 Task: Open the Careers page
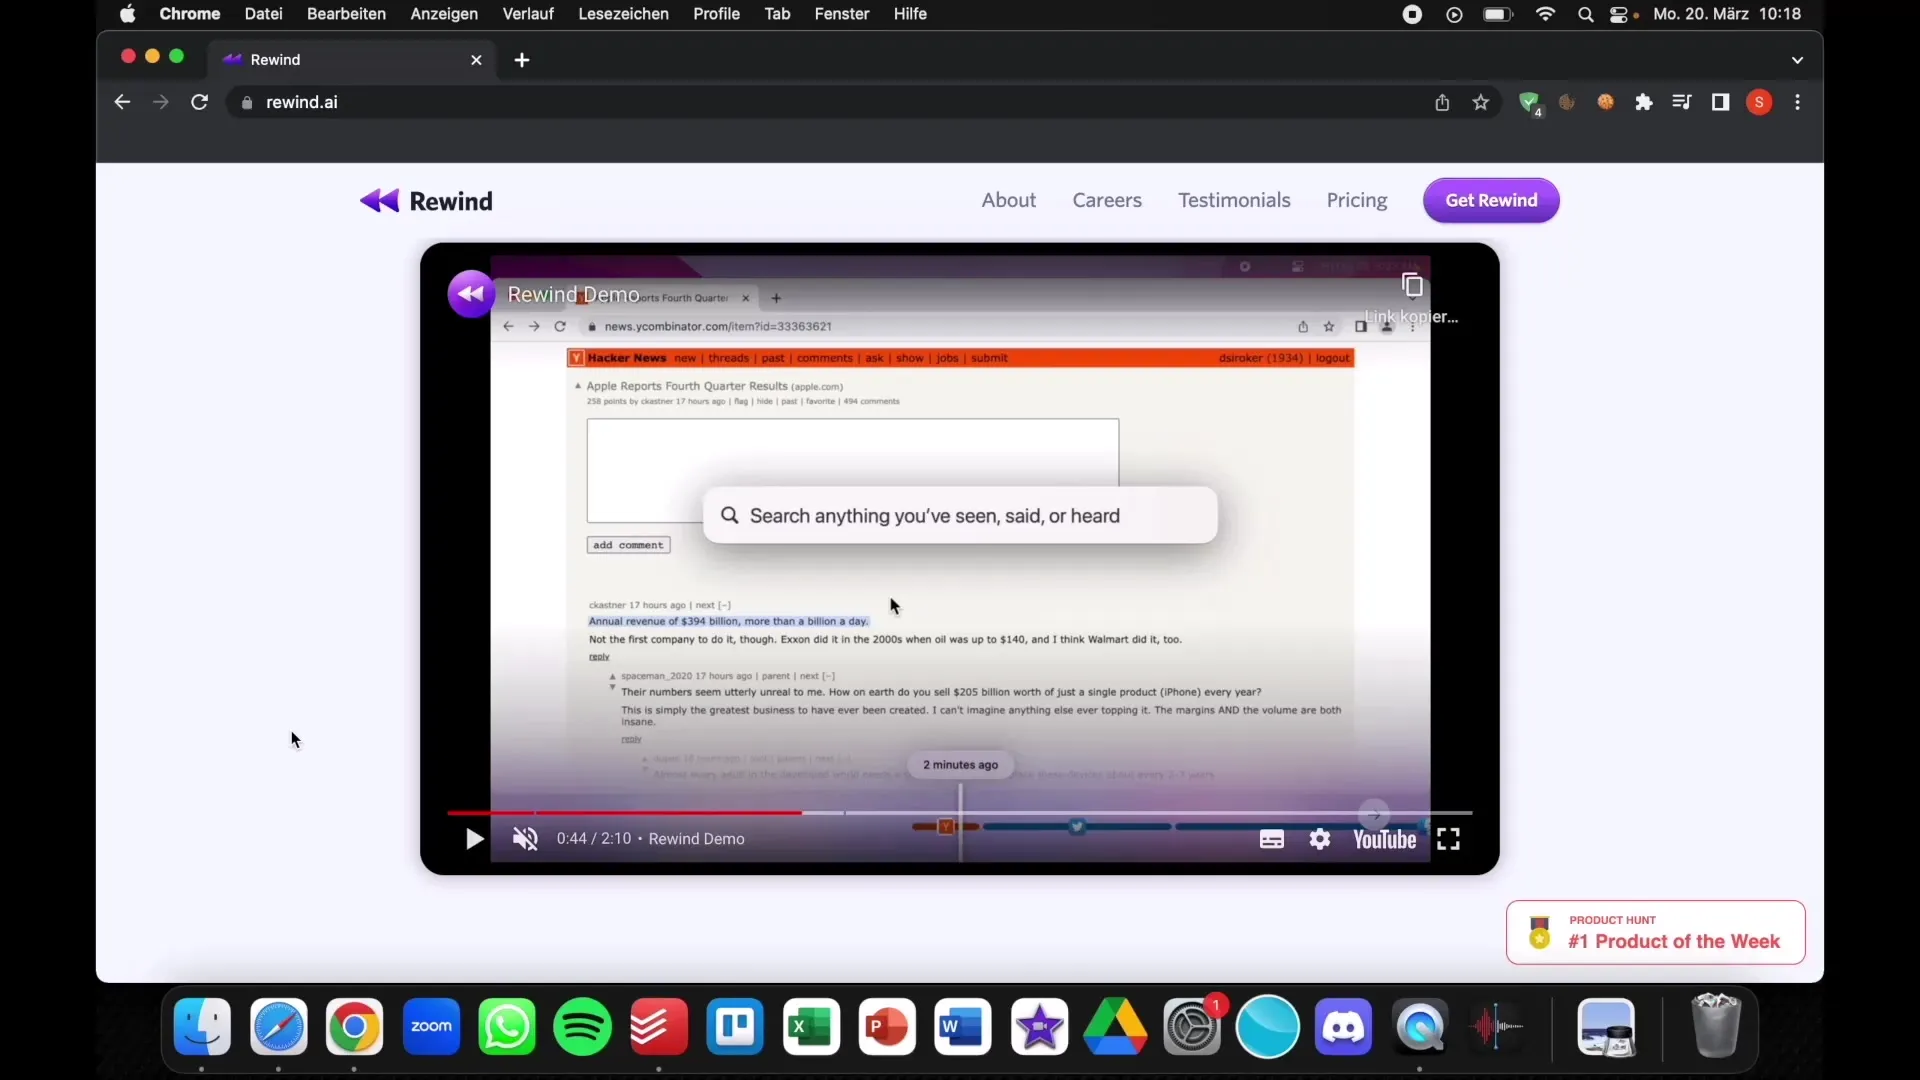(1107, 200)
